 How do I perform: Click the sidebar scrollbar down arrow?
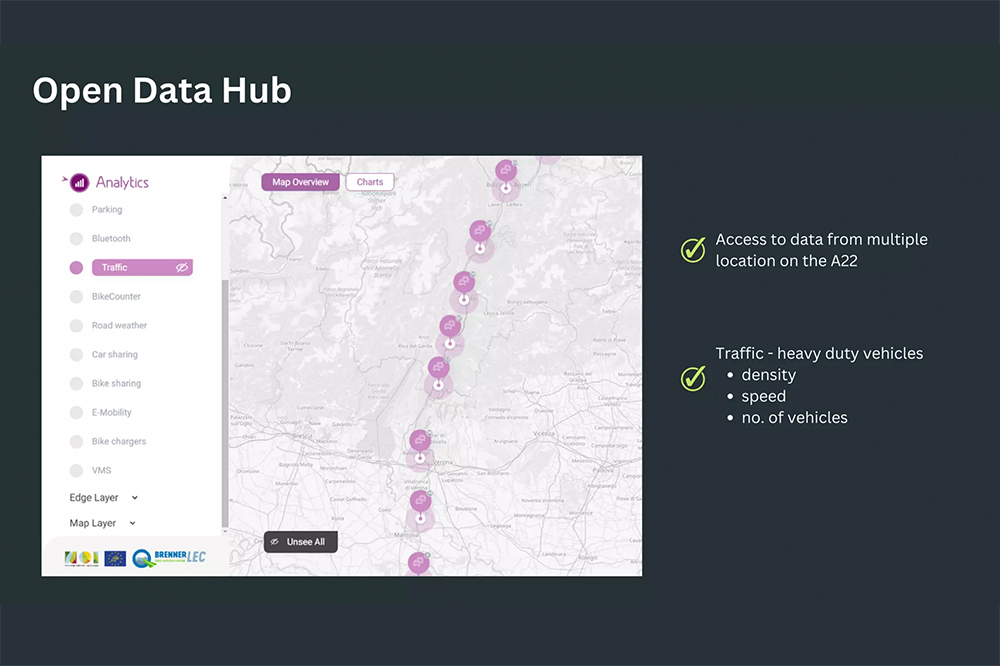point(224,531)
